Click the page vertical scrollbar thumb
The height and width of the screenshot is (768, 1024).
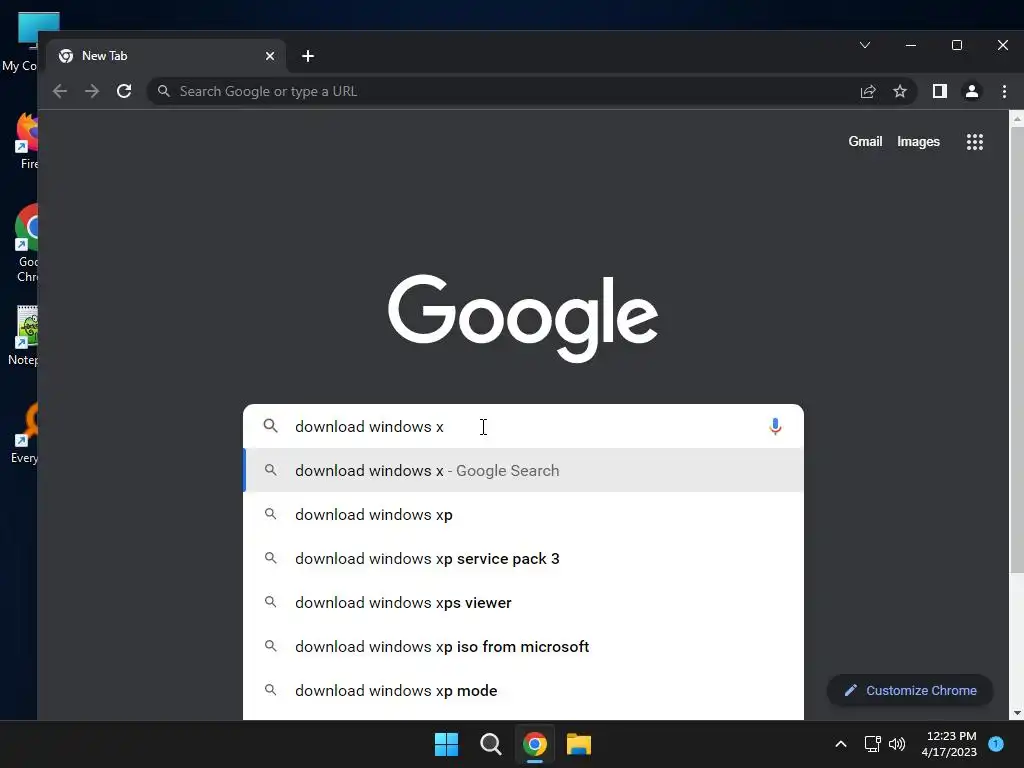coord(1016,349)
